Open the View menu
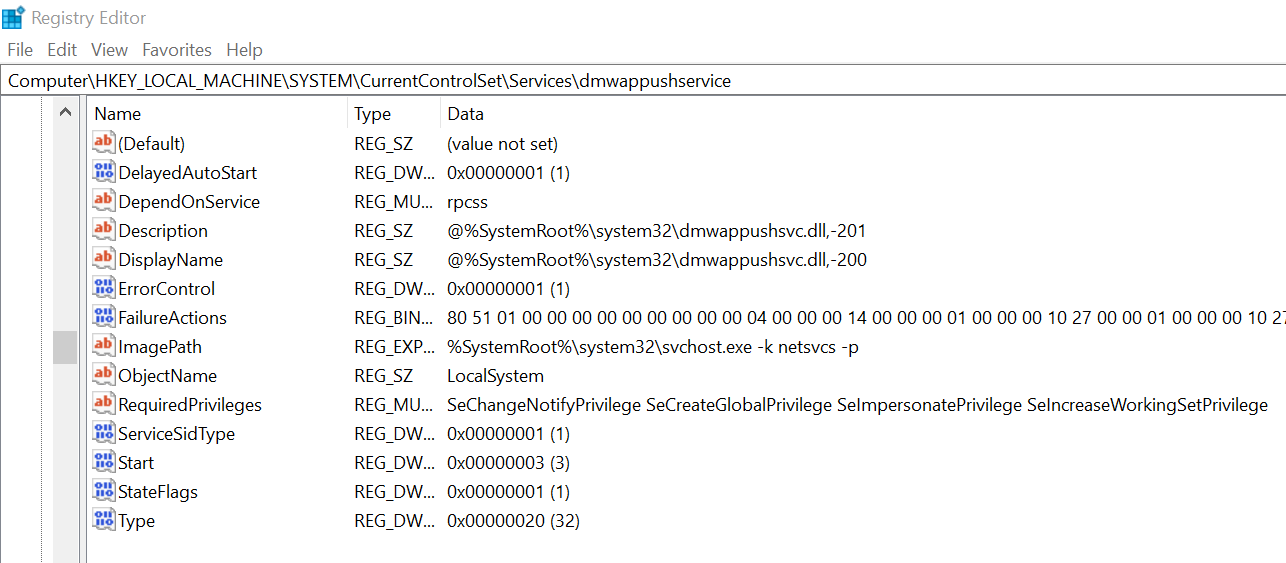 pyautogui.click(x=109, y=50)
